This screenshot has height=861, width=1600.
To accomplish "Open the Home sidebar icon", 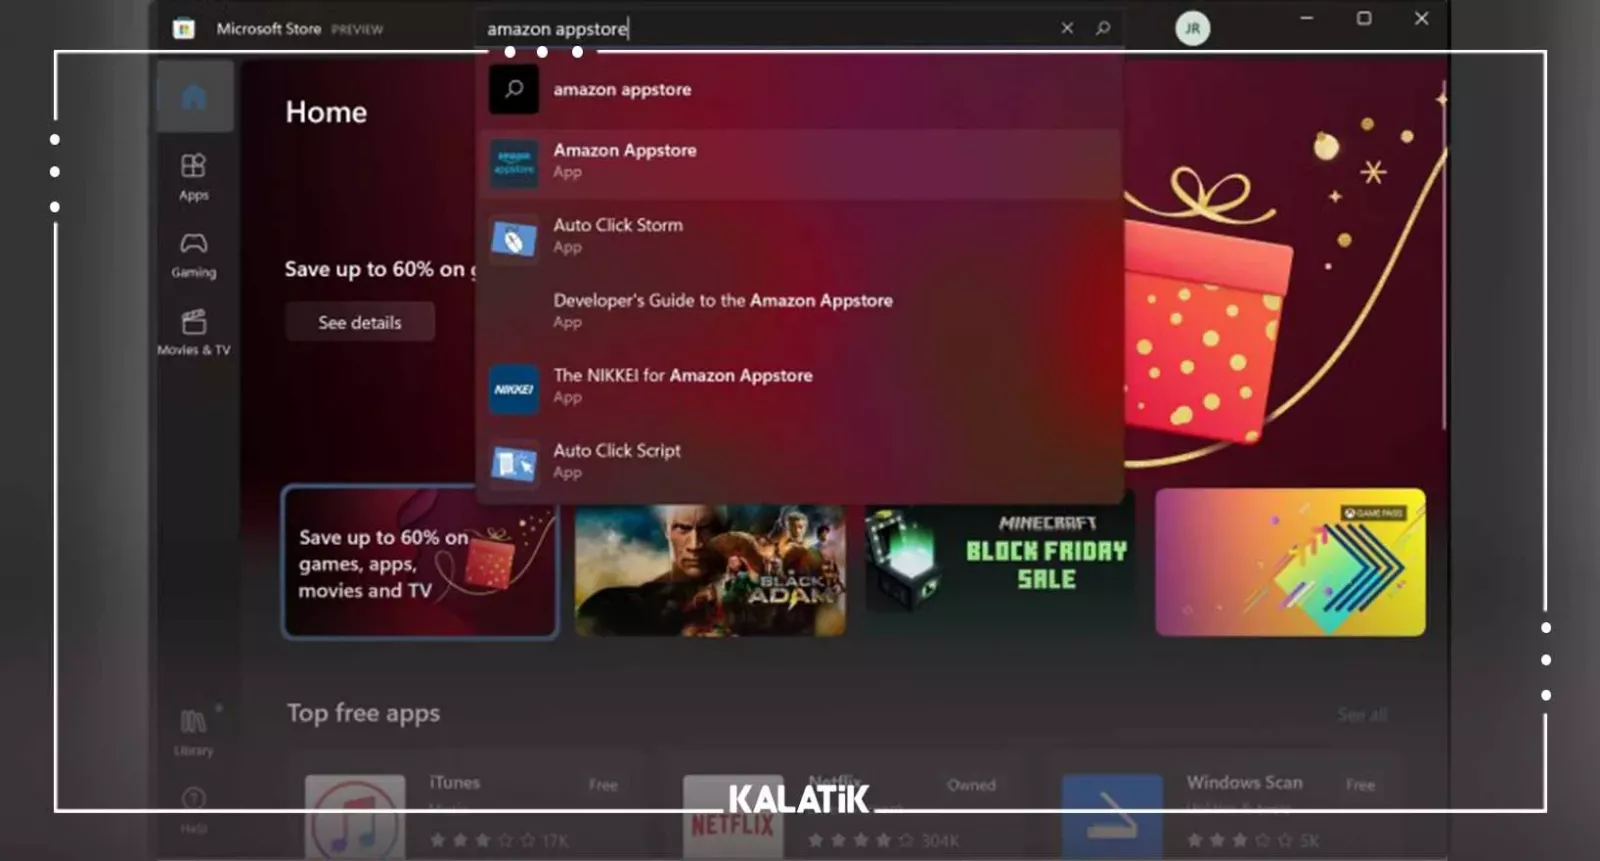I will (194, 97).
